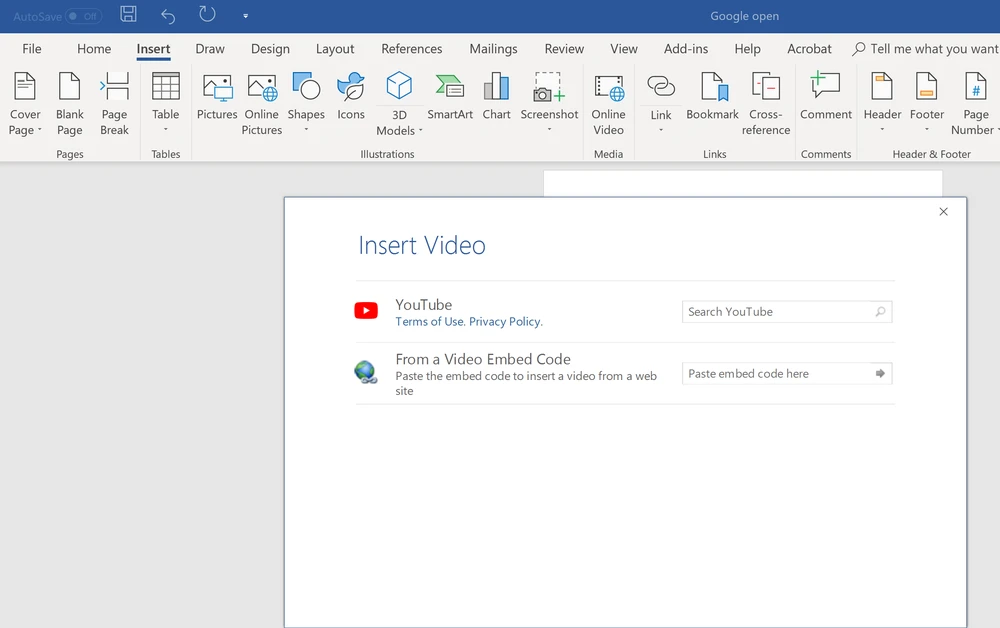The image size is (1000, 628).
Task: Click the Save icon in title bar
Action: 128,15
